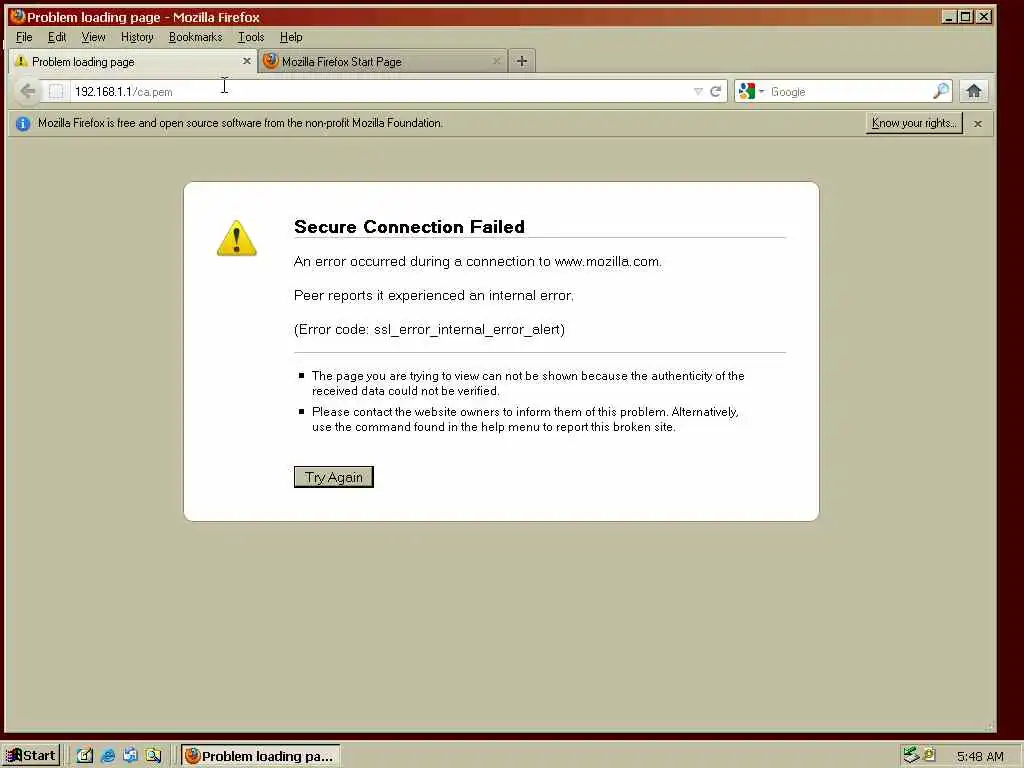Click Problem loading page taskbar button
This screenshot has height=768, width=1024.
pos(260,756)
